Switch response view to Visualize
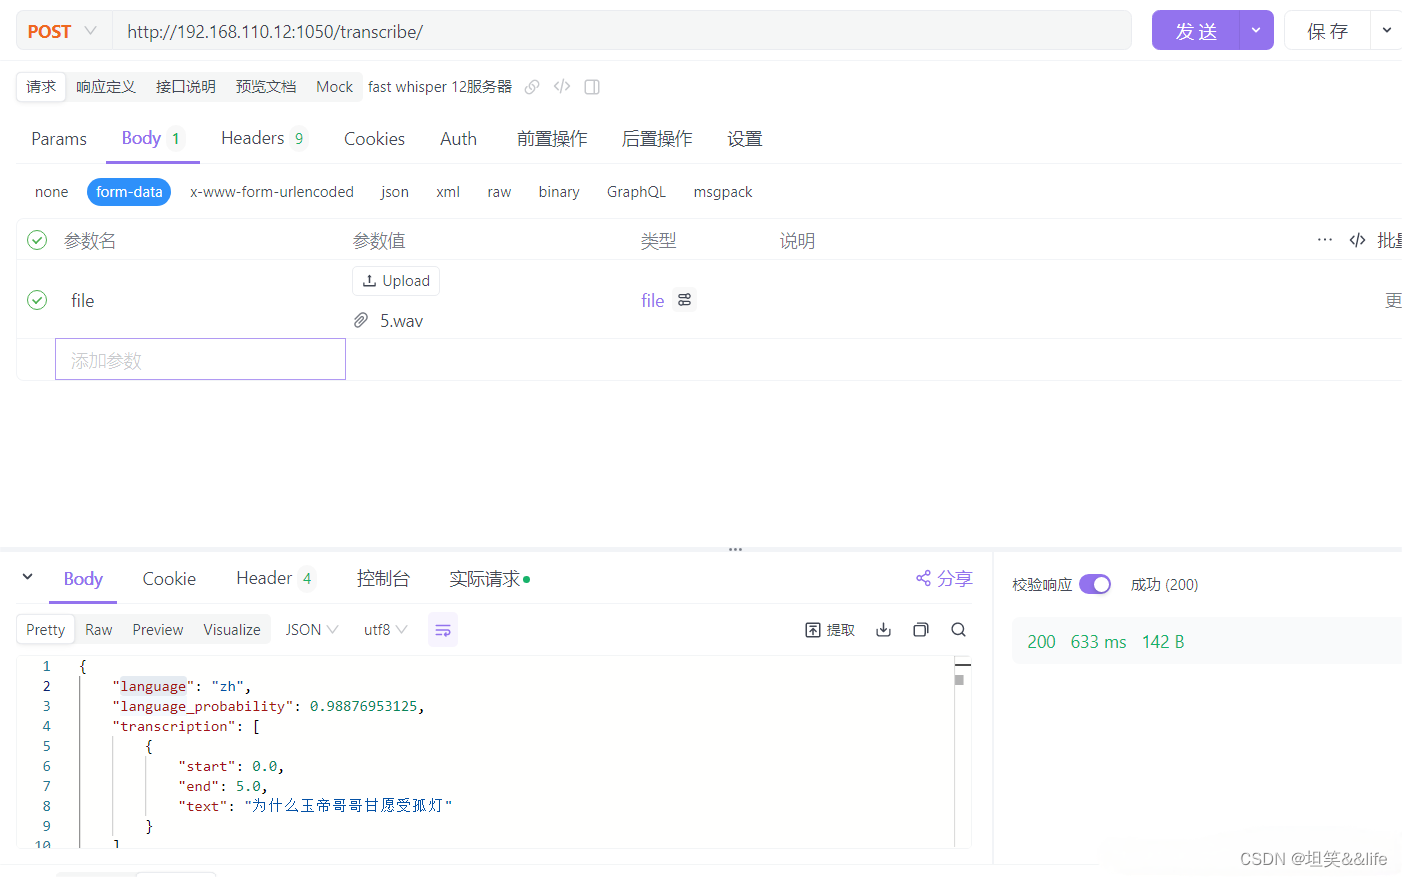1402x877 pixels. click(x=232, y=630)
